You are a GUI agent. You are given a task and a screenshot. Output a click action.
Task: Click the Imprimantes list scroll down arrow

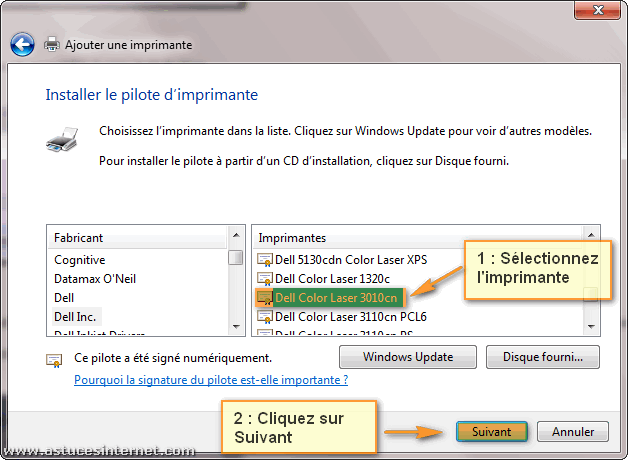(591, 326)
